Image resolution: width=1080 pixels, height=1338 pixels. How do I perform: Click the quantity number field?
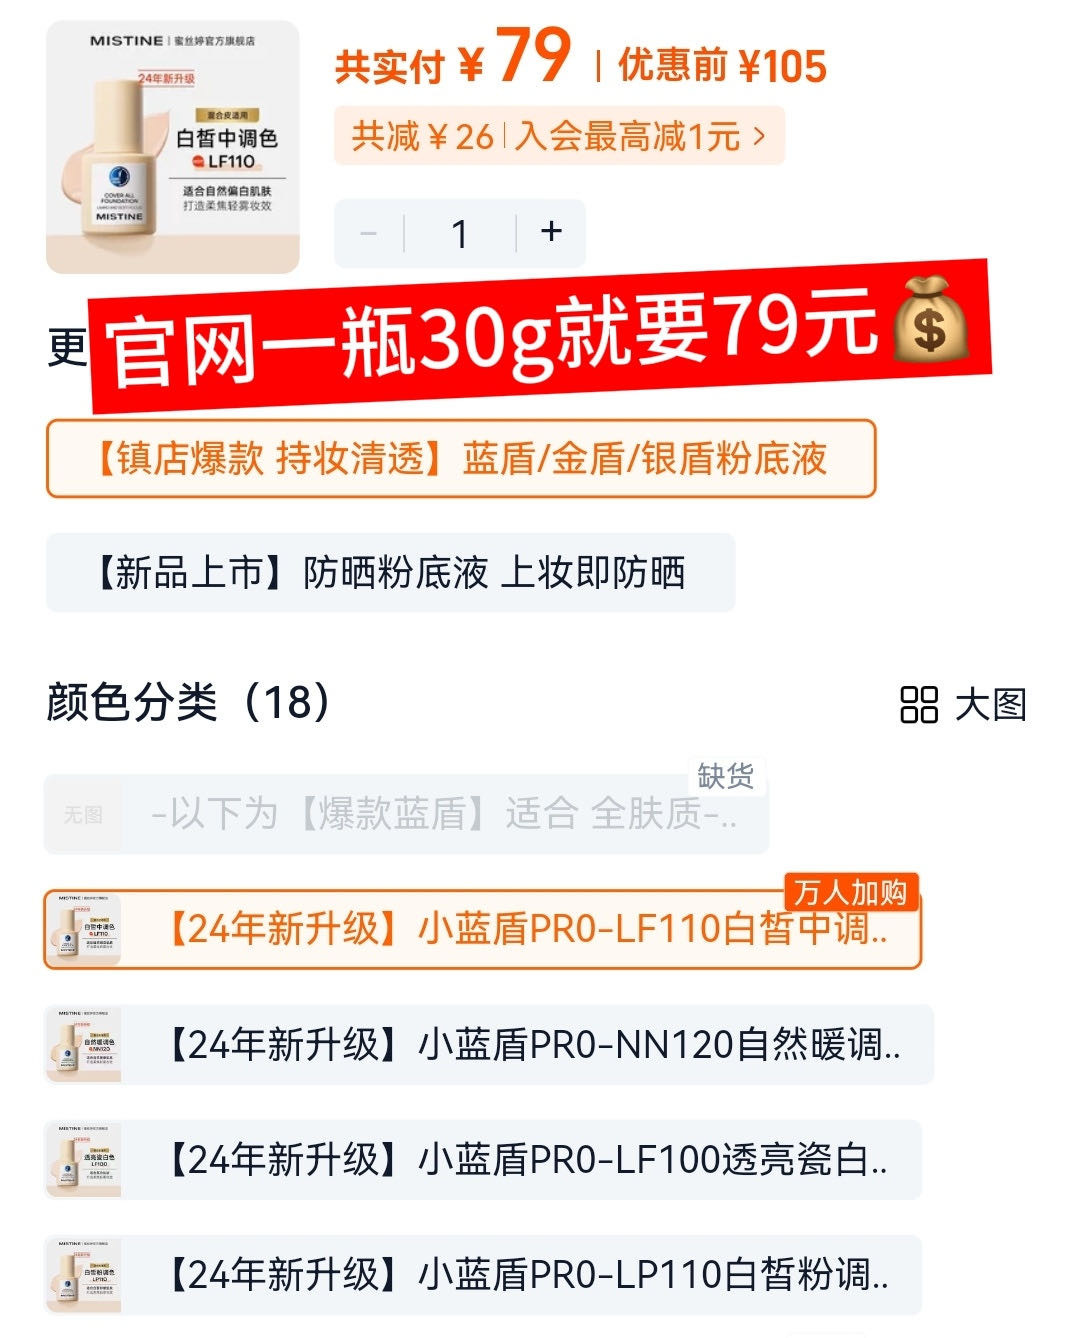tap(460, 234)
